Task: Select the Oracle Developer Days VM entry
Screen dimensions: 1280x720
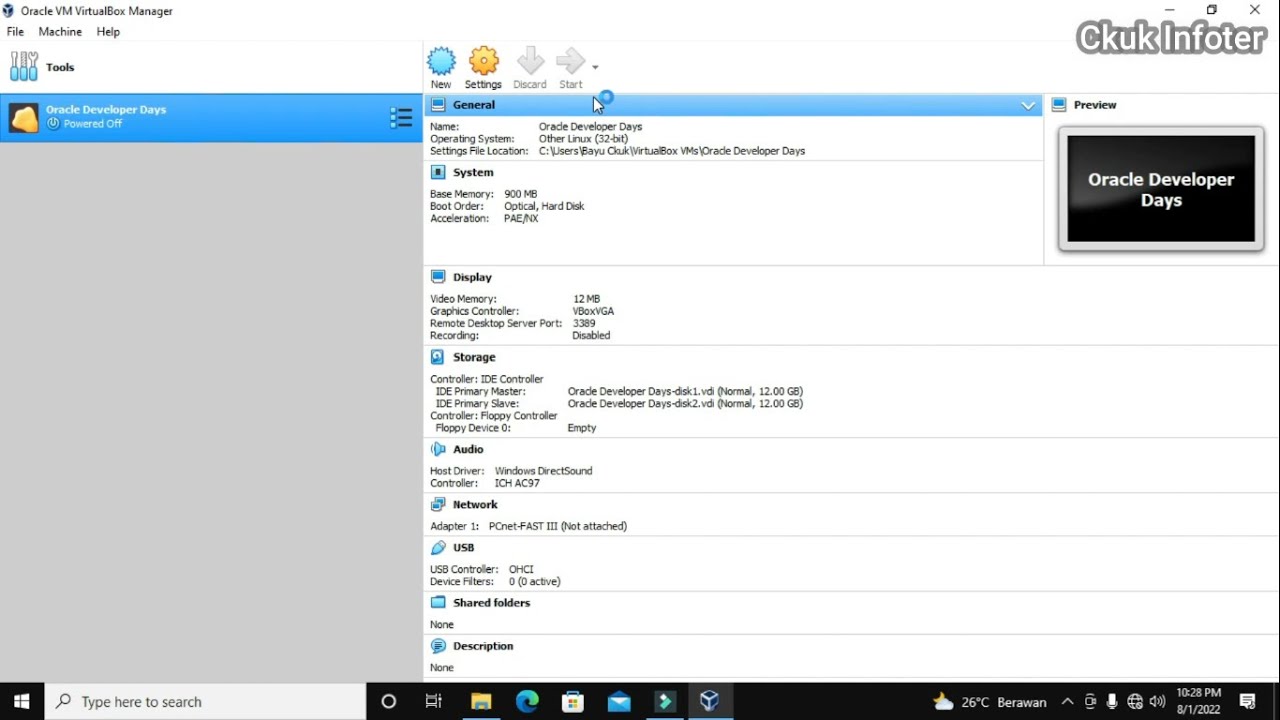Action: tap(211, 118)
